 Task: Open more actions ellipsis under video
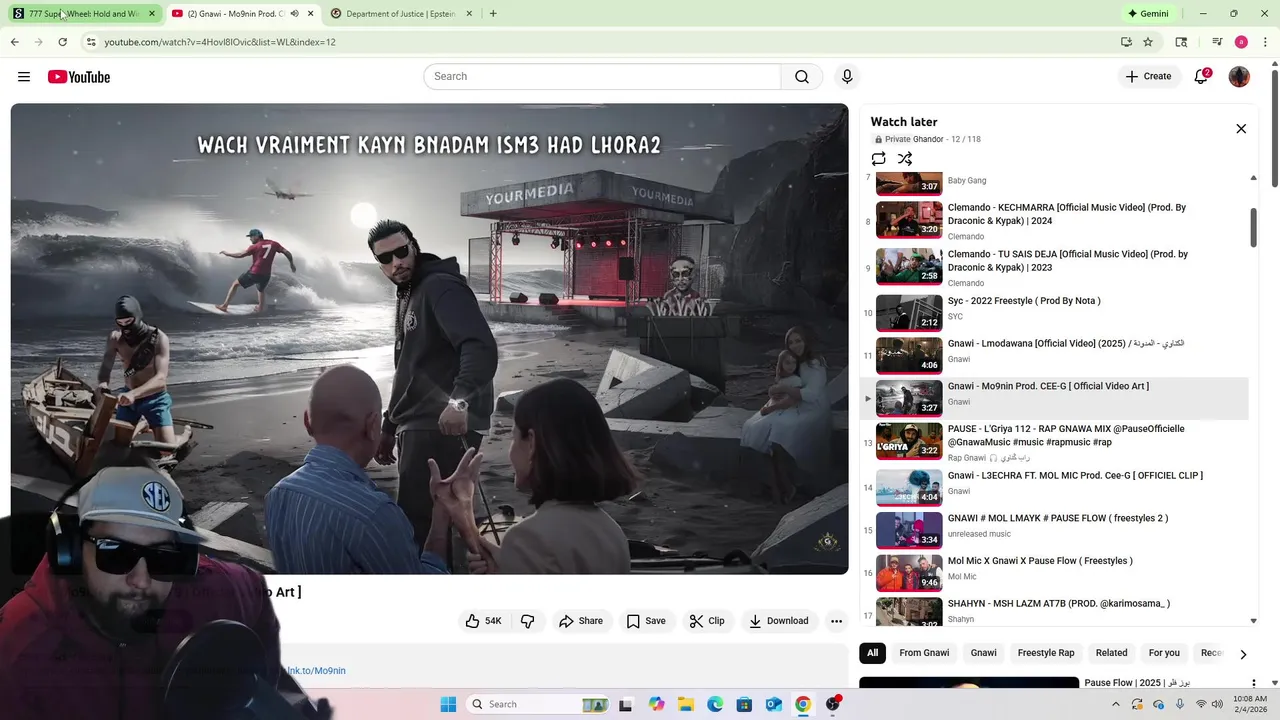[x=836, y=621]
